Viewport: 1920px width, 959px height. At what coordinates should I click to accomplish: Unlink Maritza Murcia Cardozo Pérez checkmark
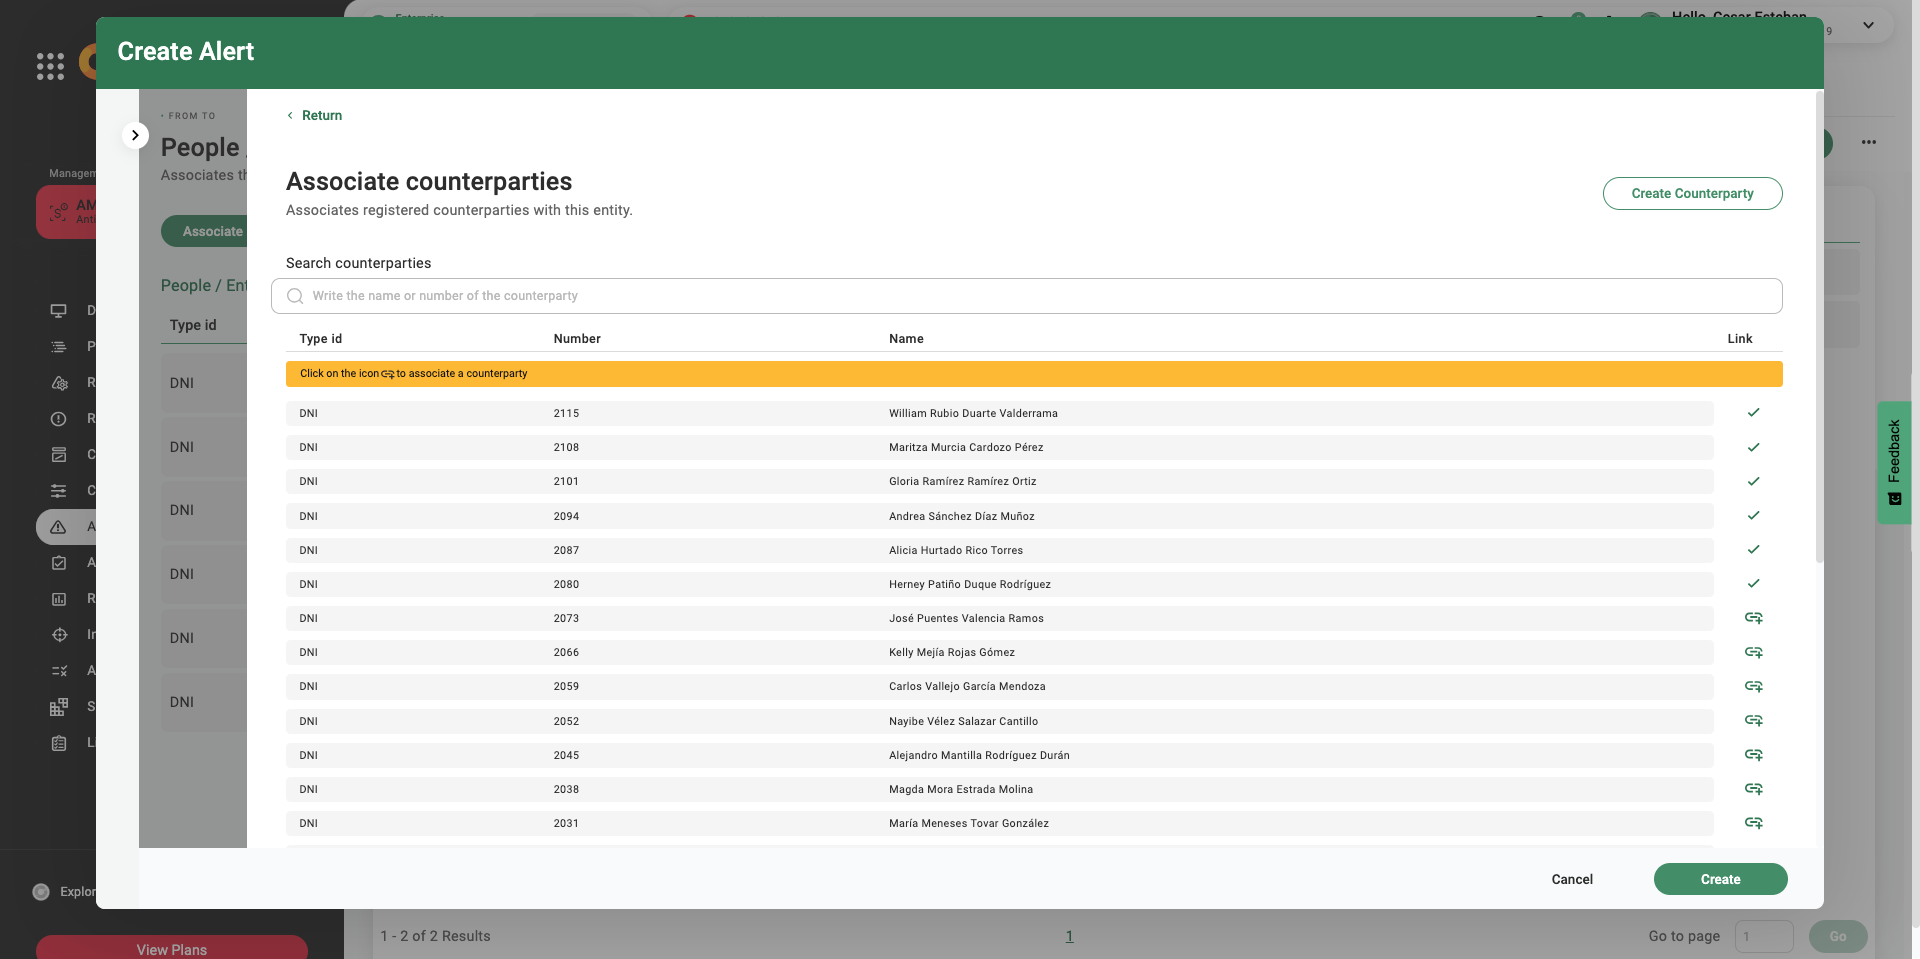click(1753, 447)
